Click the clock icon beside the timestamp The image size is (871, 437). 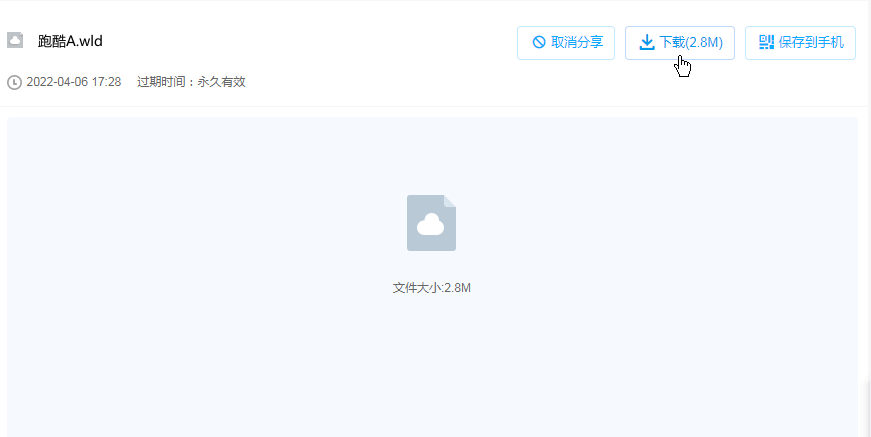(x=14, y=83)
